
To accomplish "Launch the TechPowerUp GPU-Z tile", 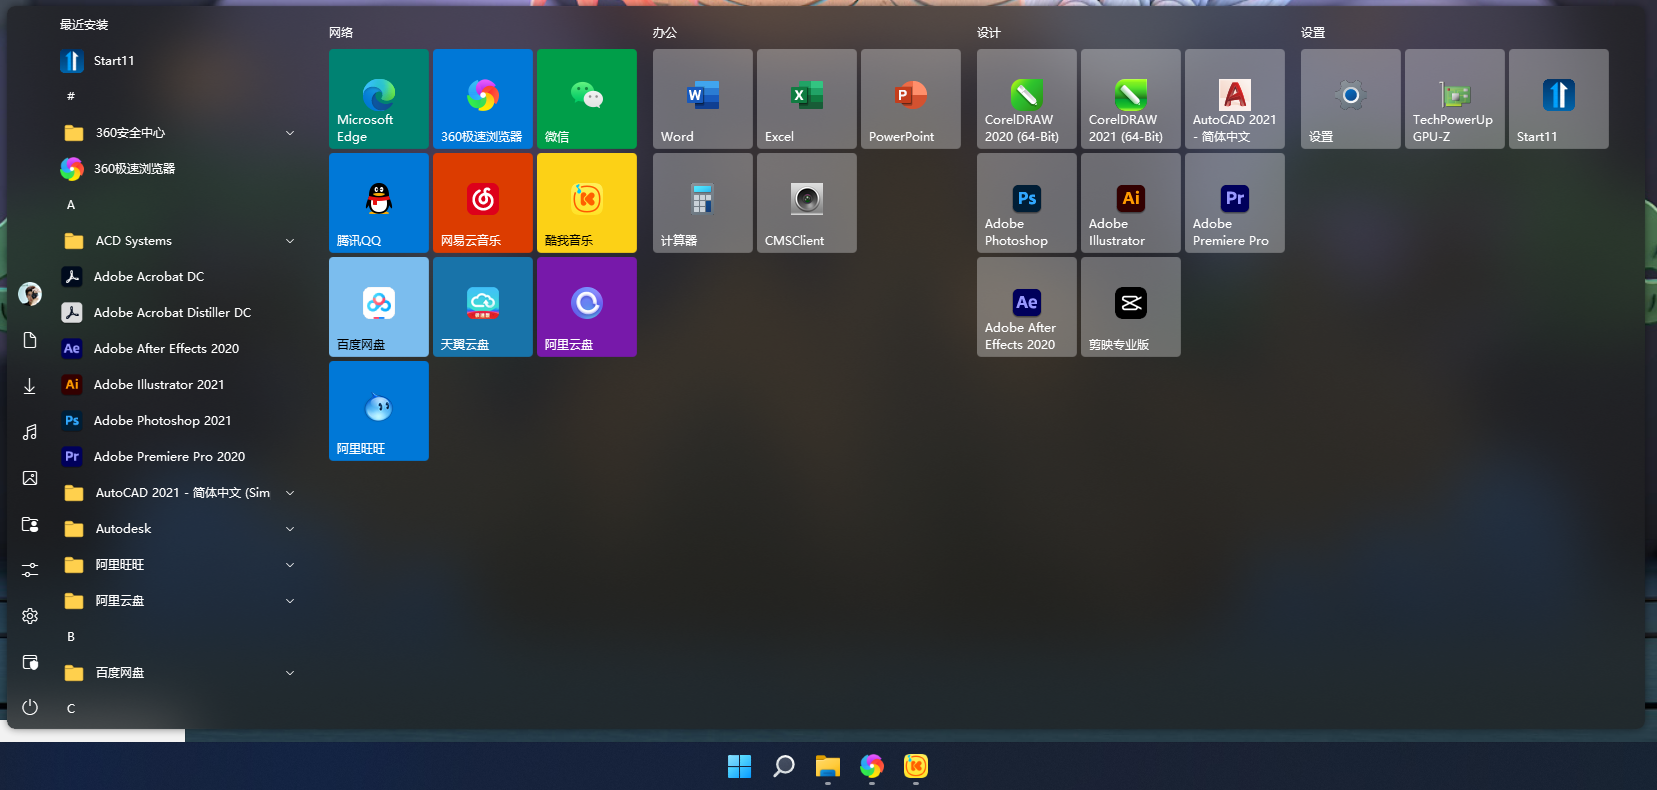I will [x=1455, y=99].
